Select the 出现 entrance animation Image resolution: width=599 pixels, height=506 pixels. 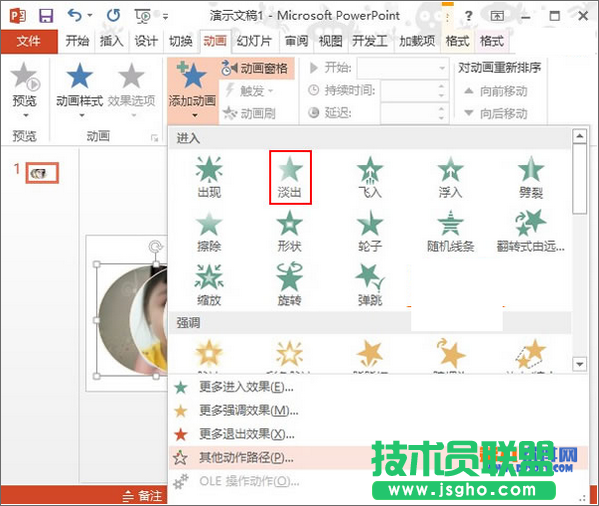(209, 177)
